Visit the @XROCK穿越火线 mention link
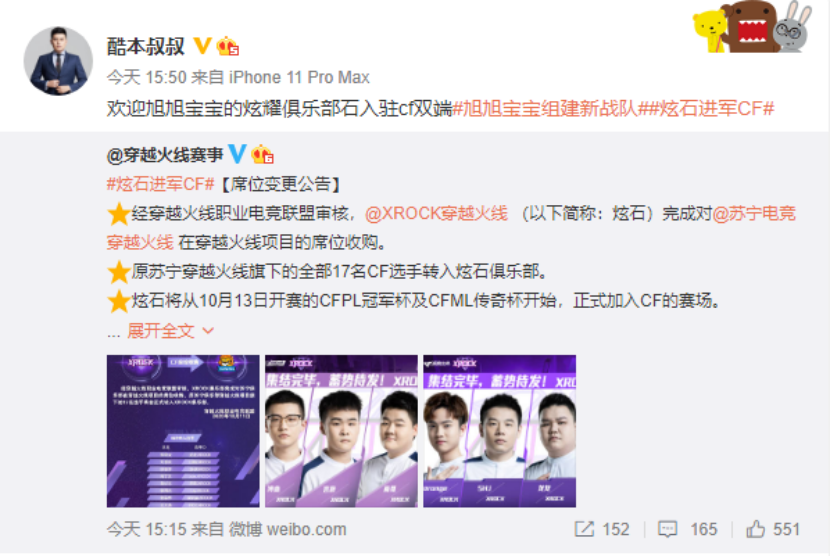This screenshot has height=557, width=830. [x=436, y=213]
